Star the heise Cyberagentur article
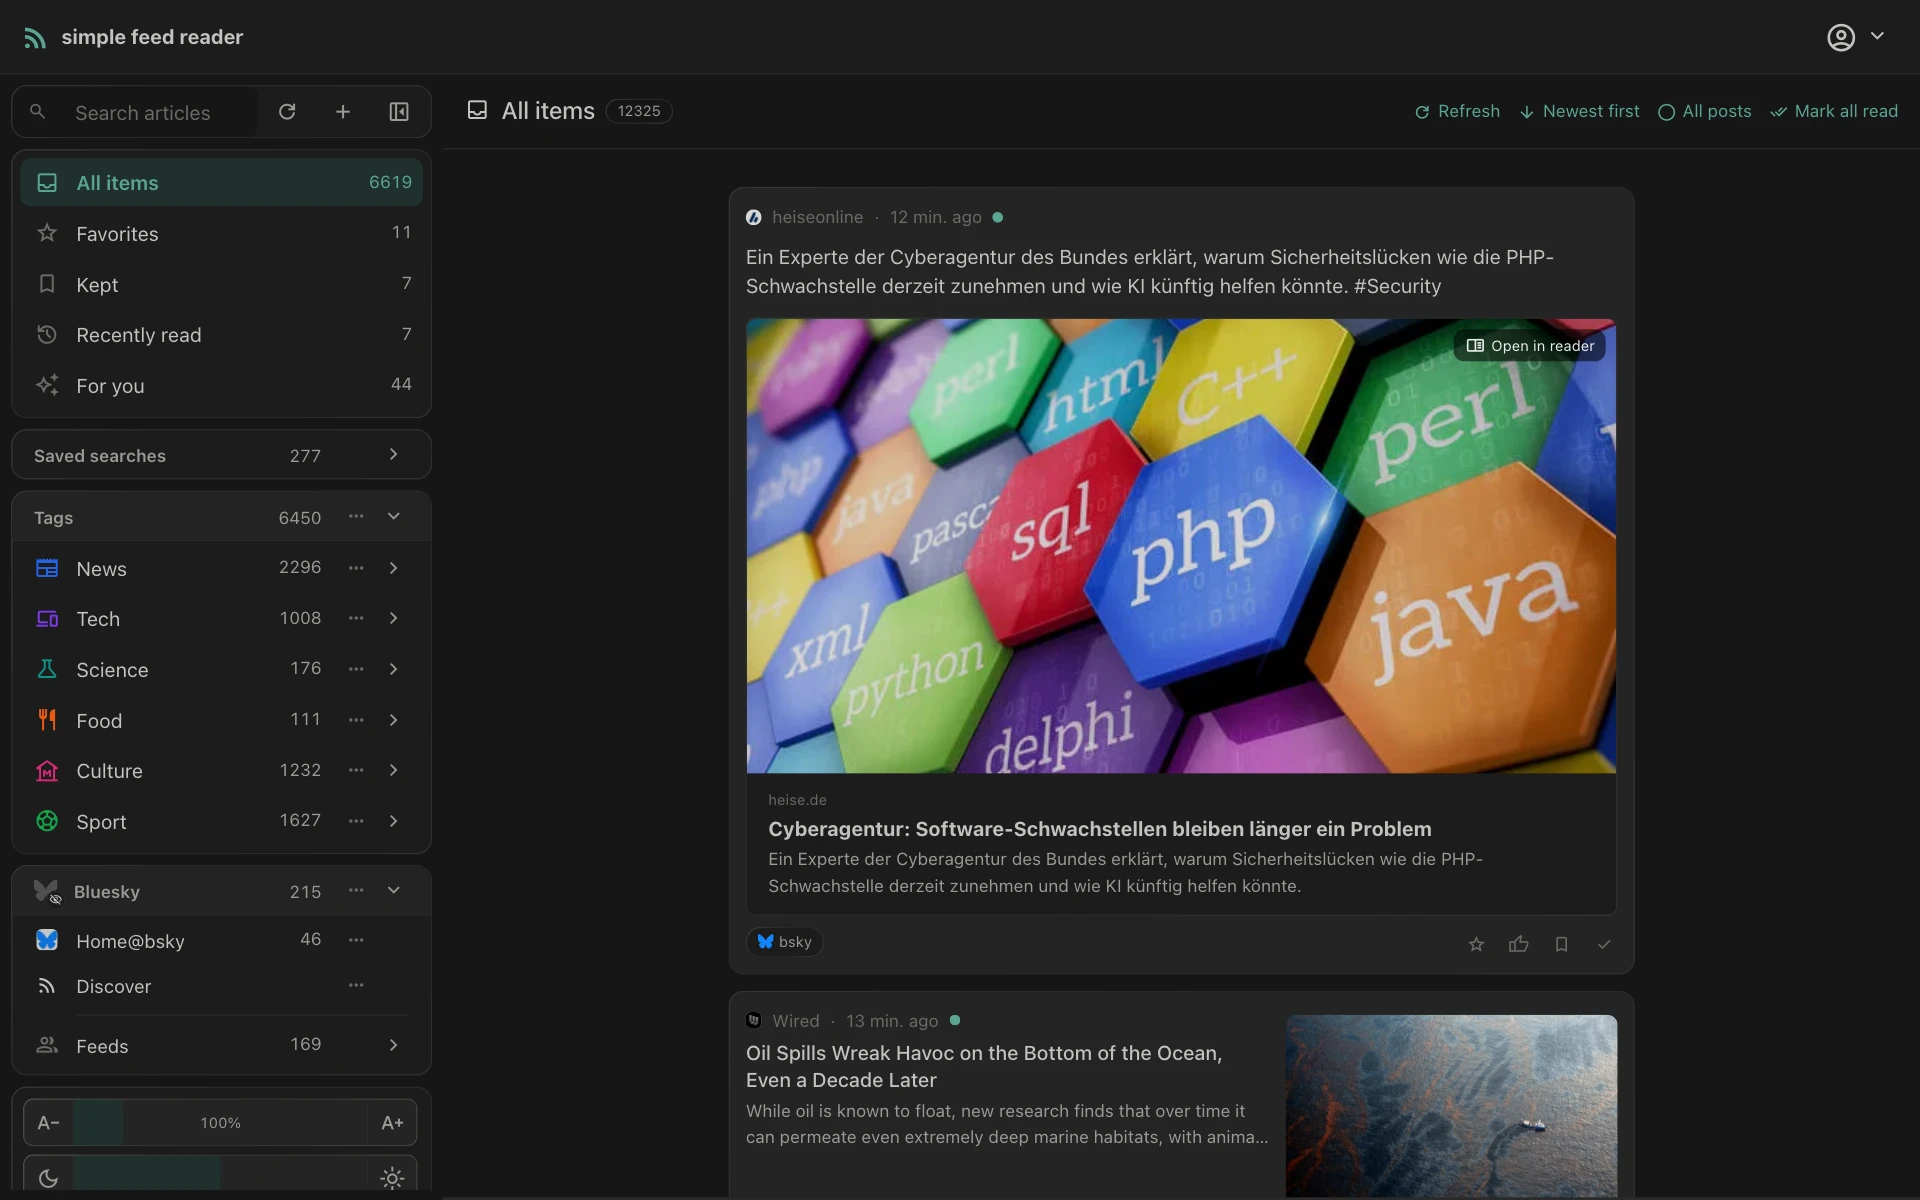 [1476, 944]
